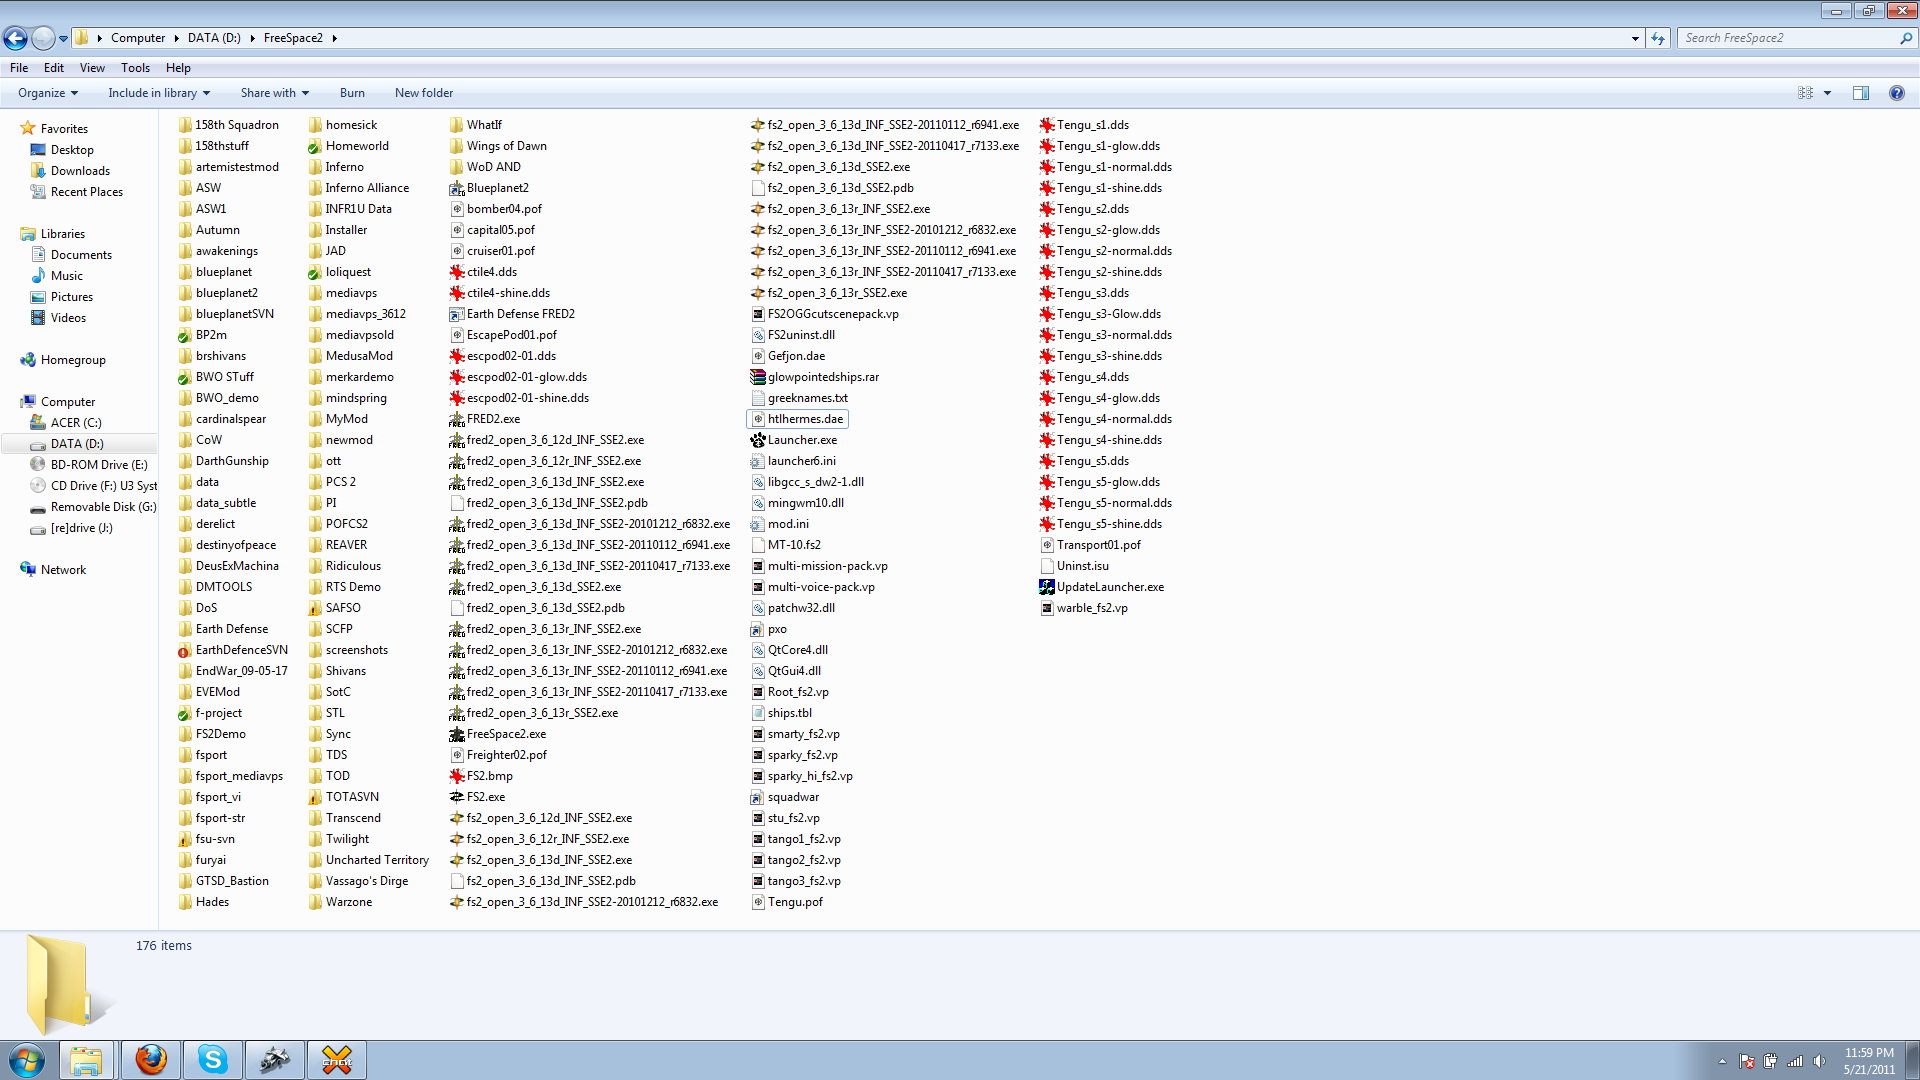Screen dimensions: 1920x1080
Task: Select the FRED2.exe icon
Action: click(457, 419)
